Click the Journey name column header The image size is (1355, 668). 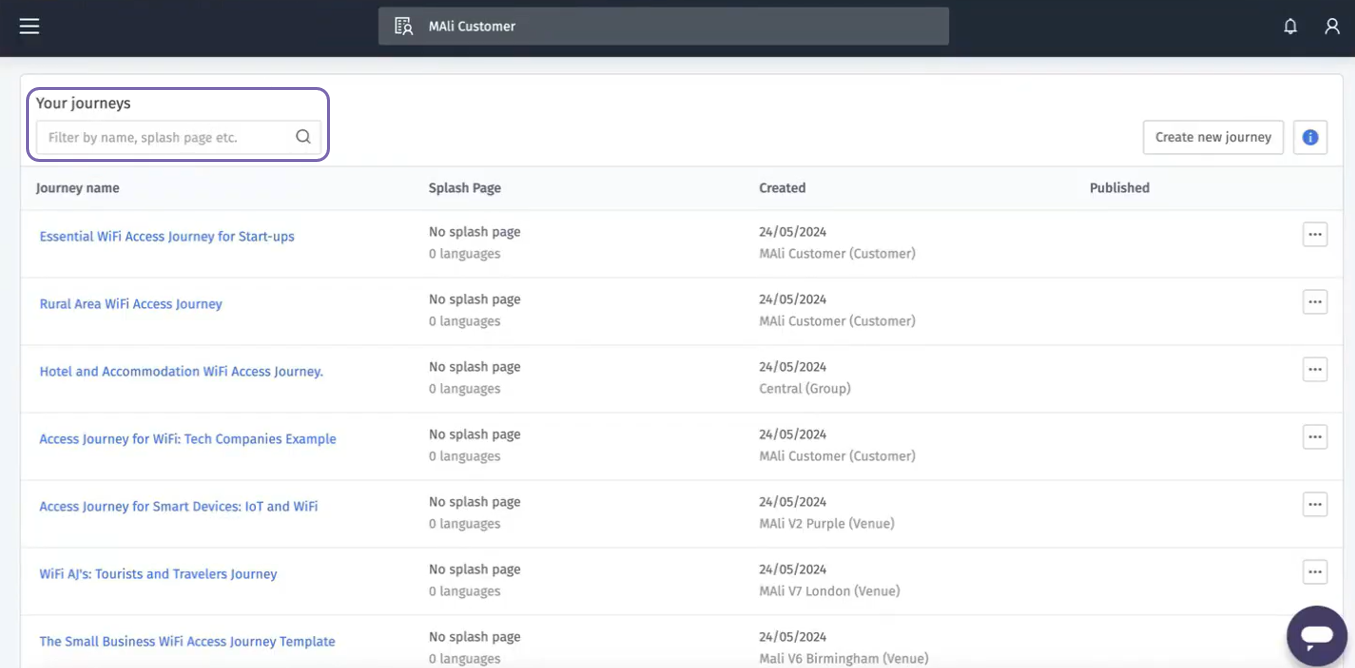[x=78, y=188]
